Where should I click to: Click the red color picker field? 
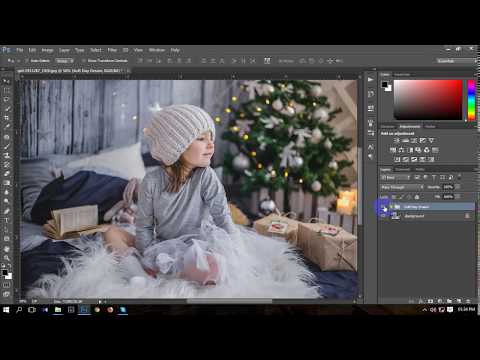coord(428,100)
